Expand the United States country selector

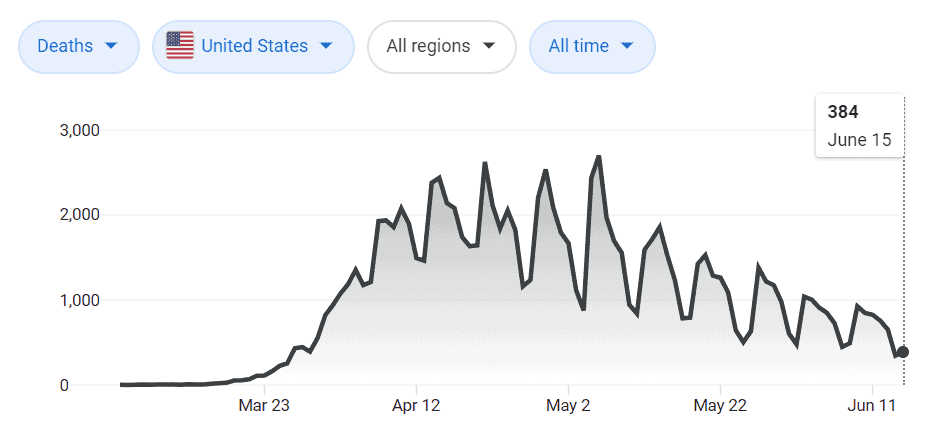(x=253, y=46)
